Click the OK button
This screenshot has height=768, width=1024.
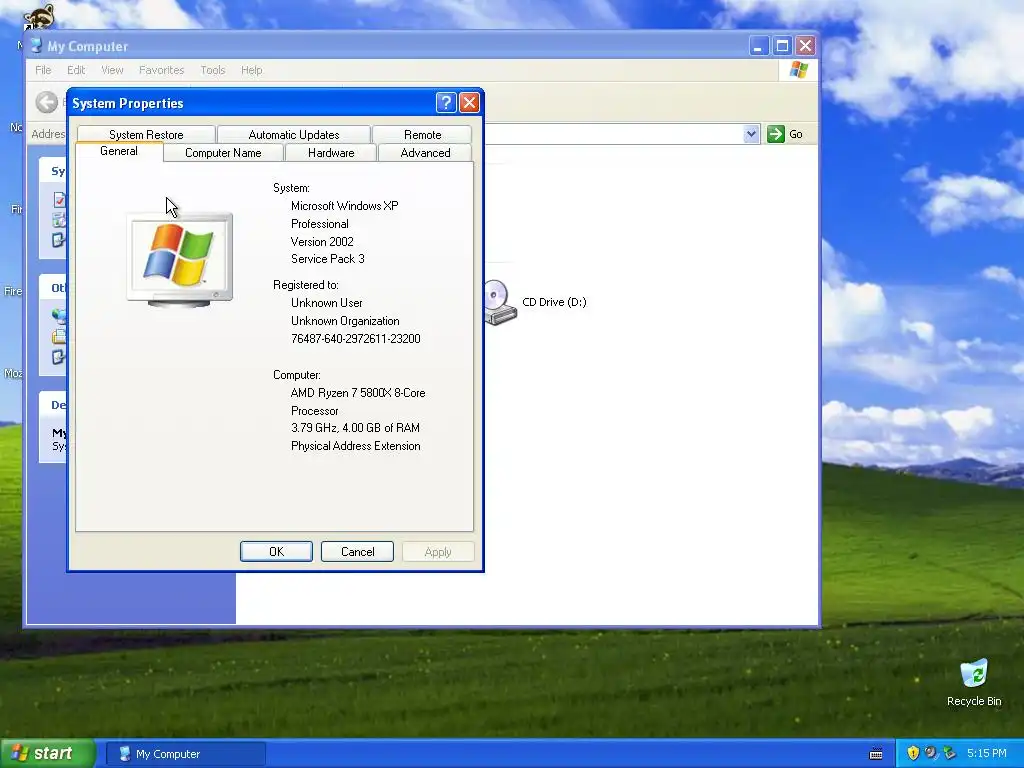276,552
